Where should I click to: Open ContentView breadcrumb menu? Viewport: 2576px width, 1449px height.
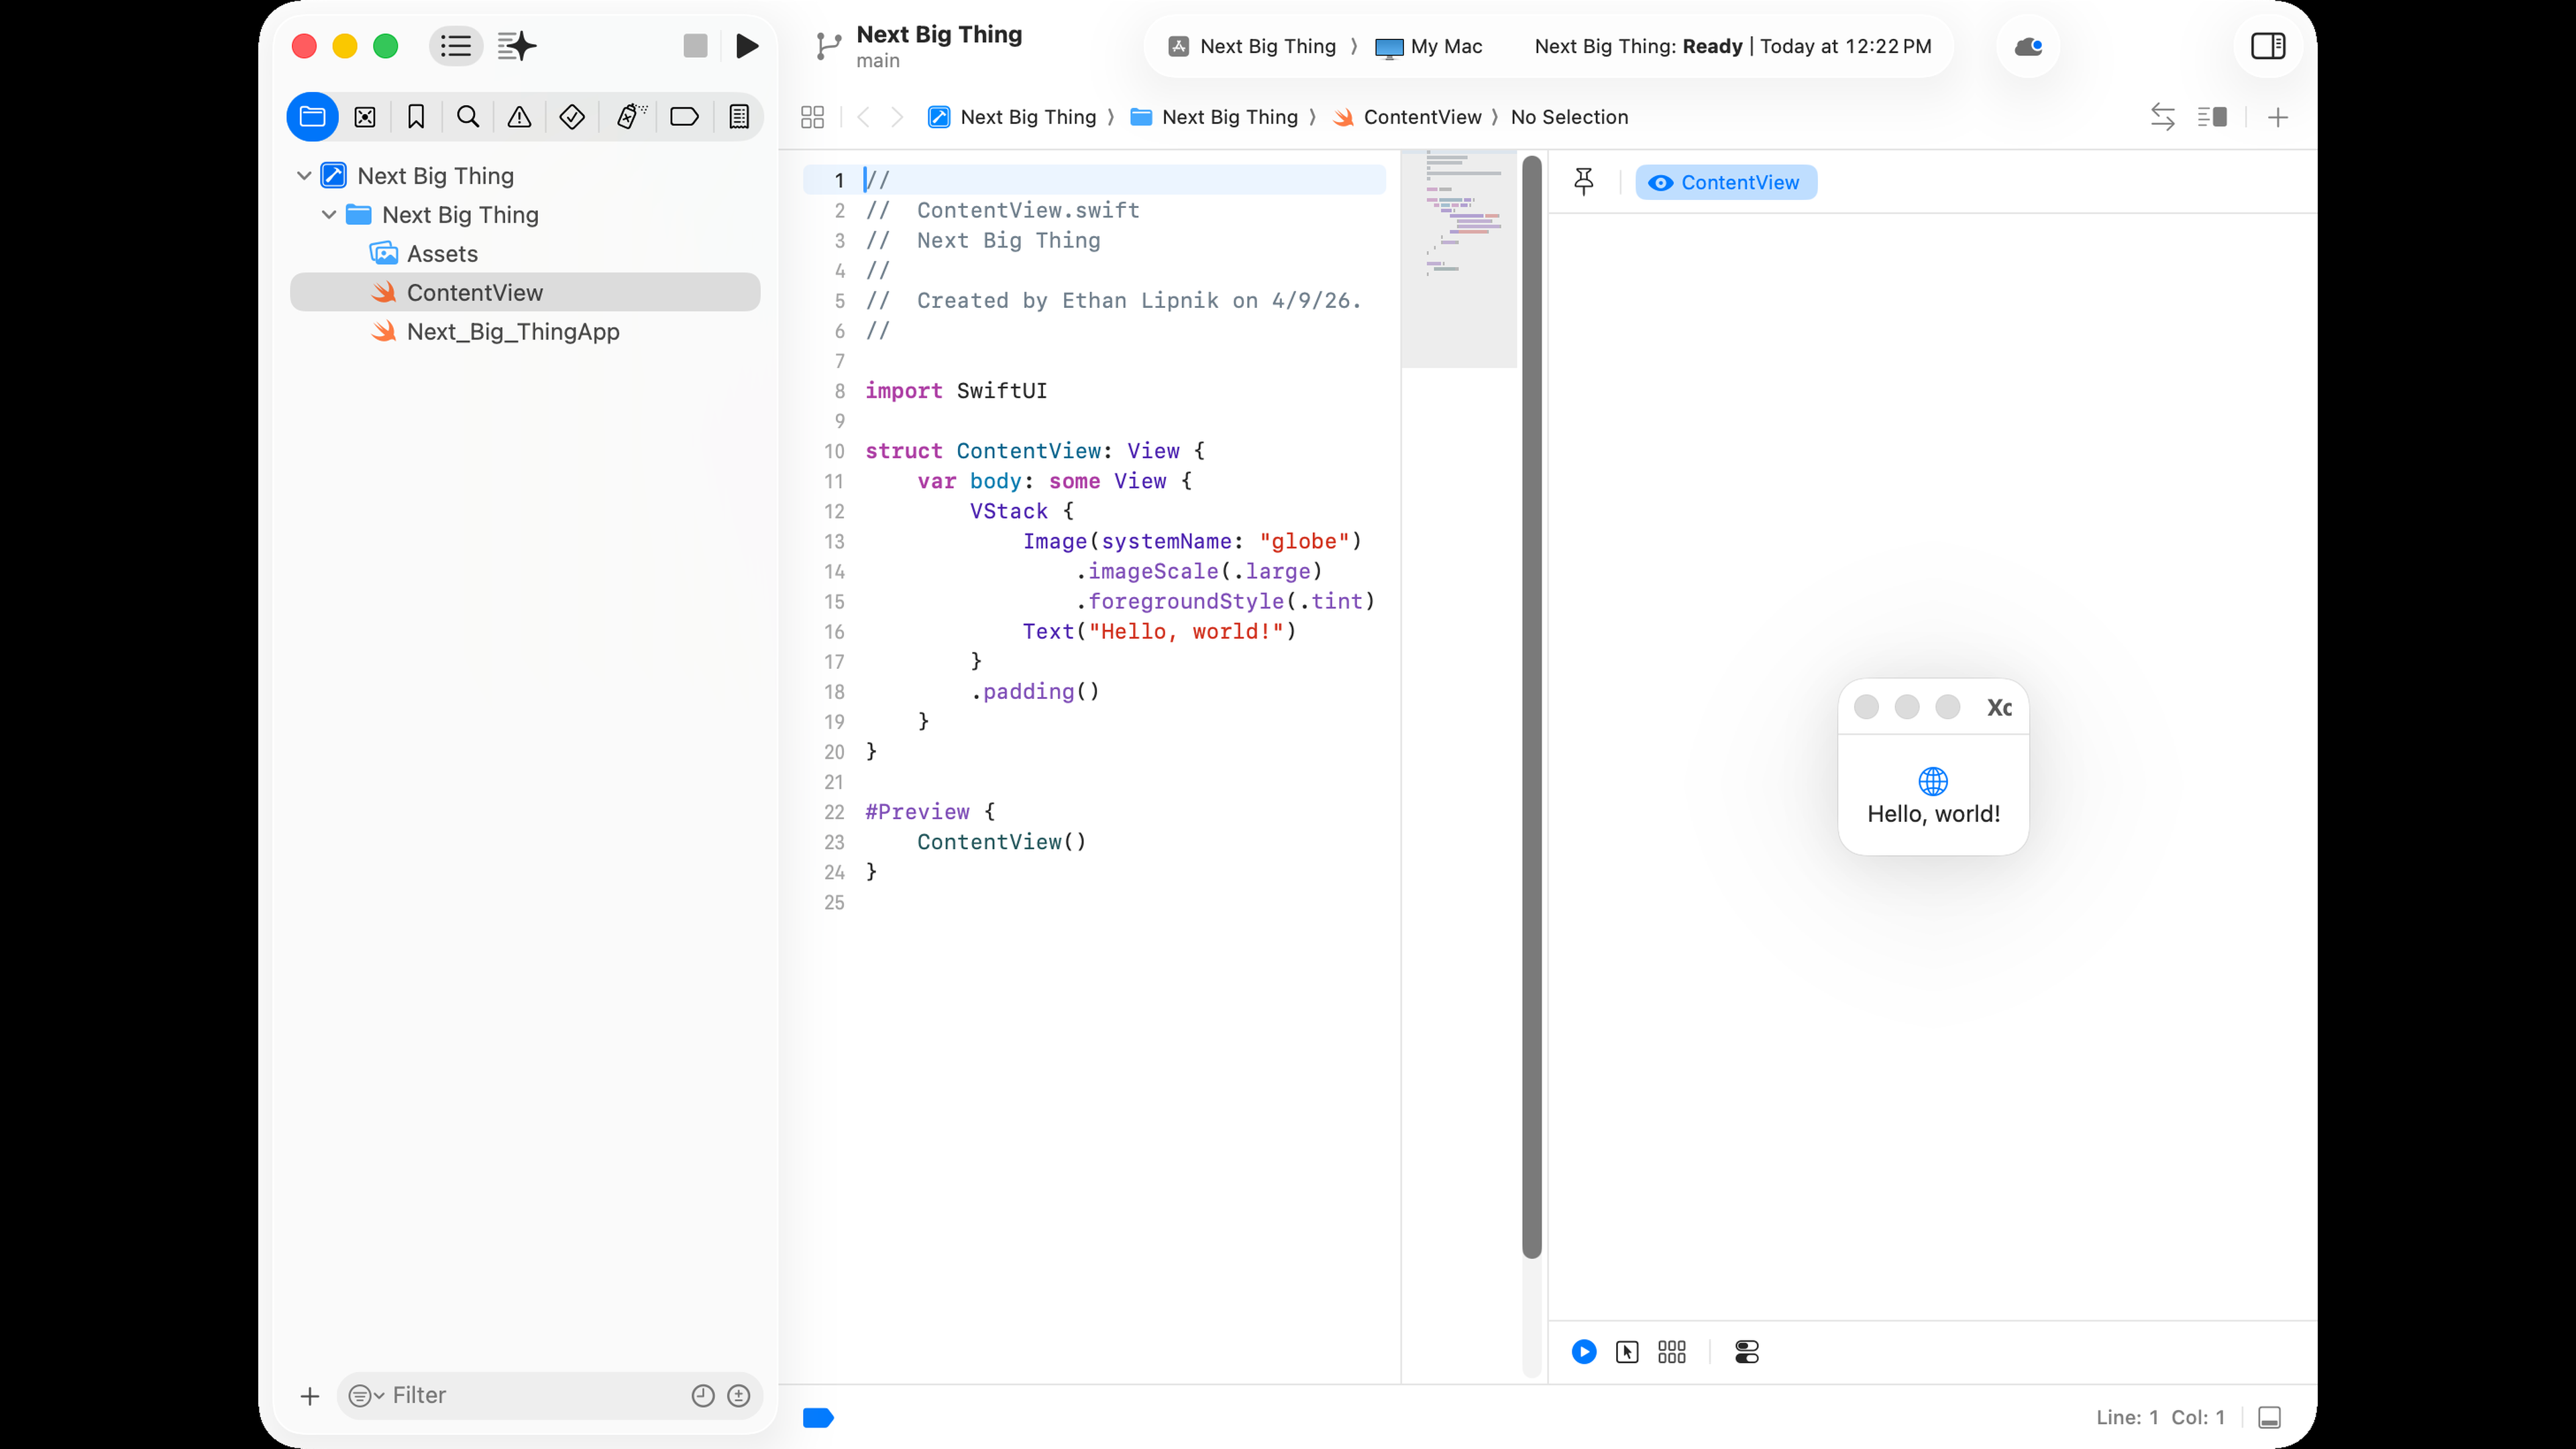pos(1407,117)
